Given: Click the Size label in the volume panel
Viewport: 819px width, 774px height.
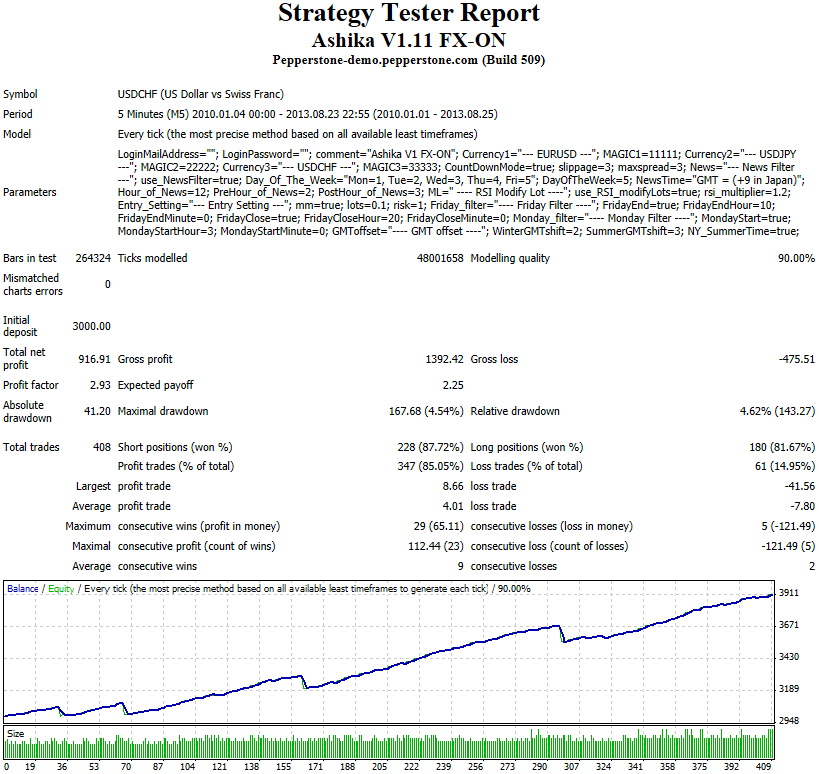Looking at the screenshot, I should (16, 734).
